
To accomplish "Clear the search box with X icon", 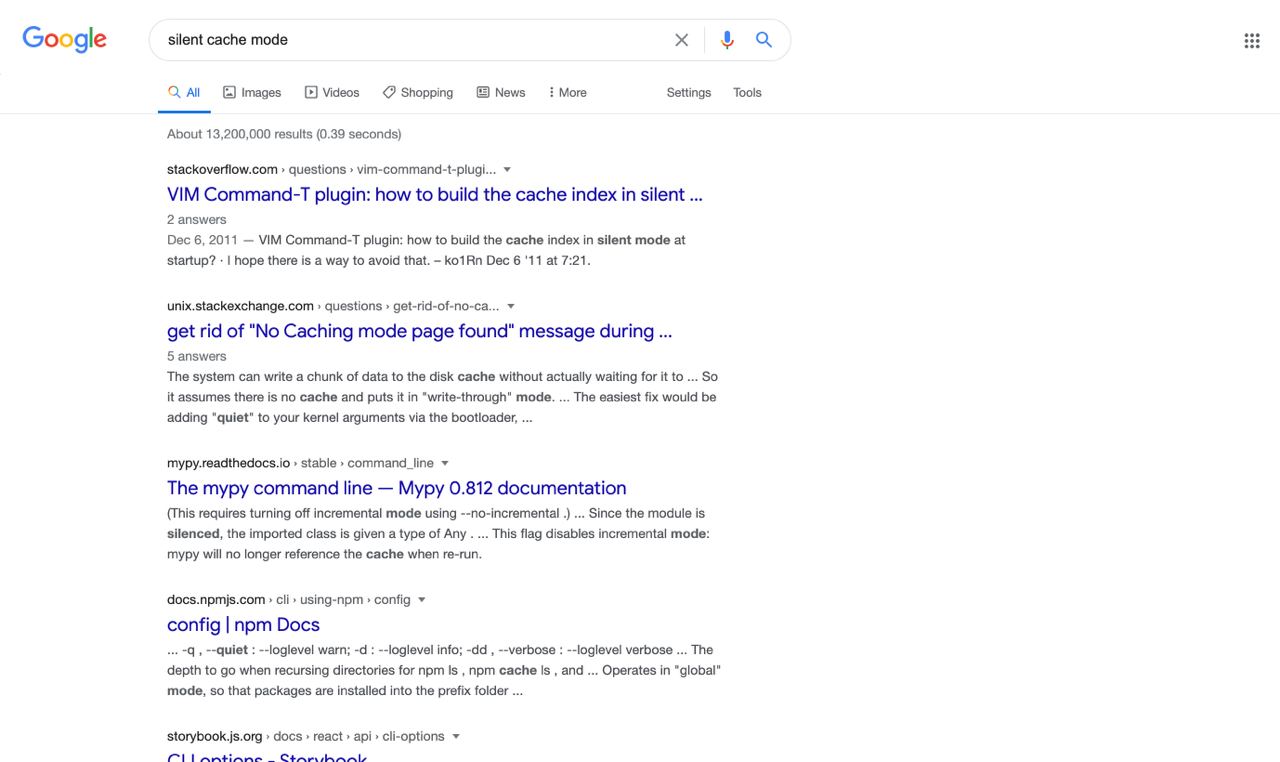I will [x=681, y=40].
